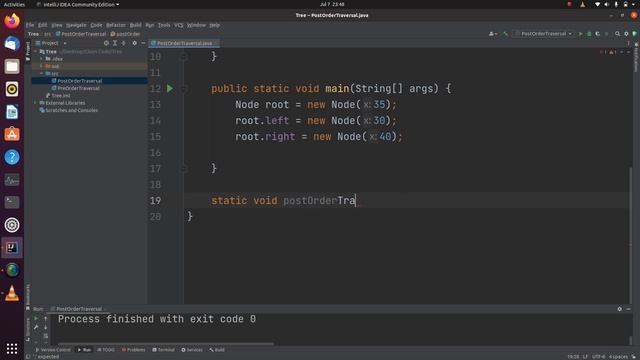Image resolution: width=640 pixels, height=360 pixels.
Task: Open Project panel options gear
Action: point(134,43)
